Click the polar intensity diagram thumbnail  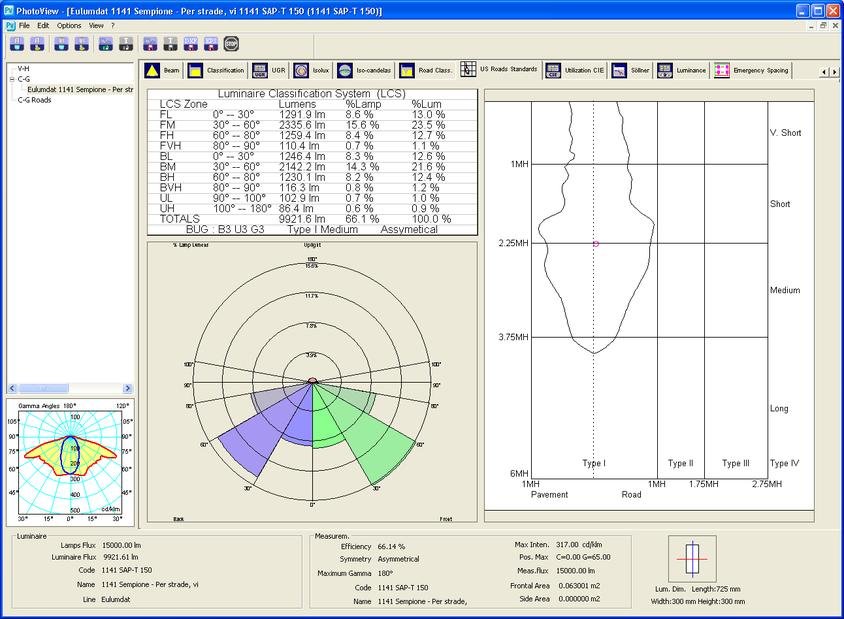[70, 462]
